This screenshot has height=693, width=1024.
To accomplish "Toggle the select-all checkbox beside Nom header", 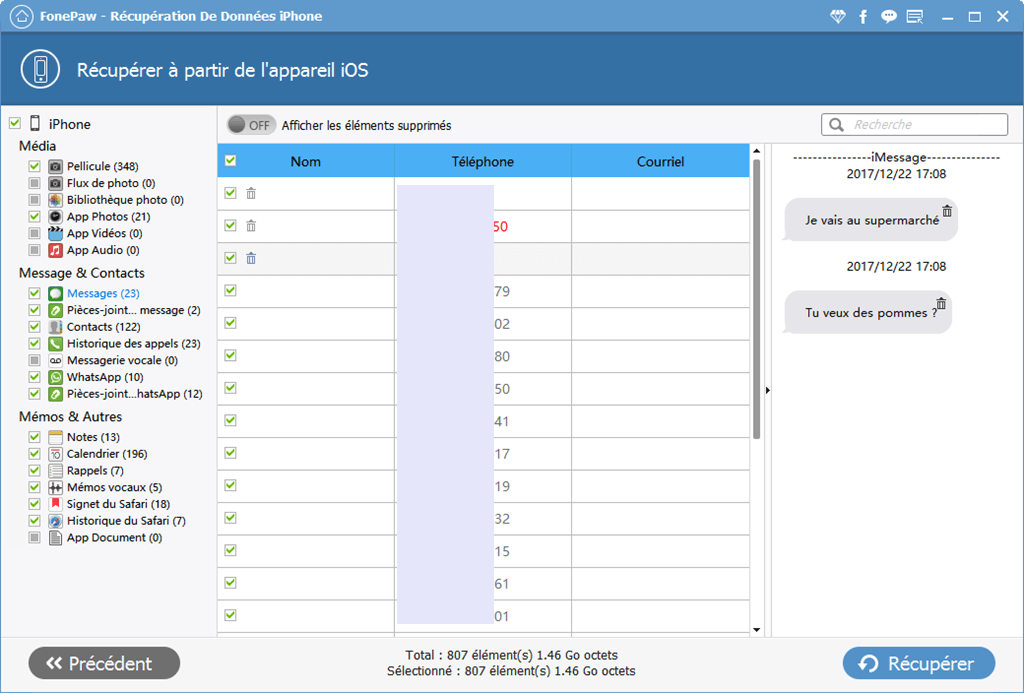I will (x=231, y=161).
